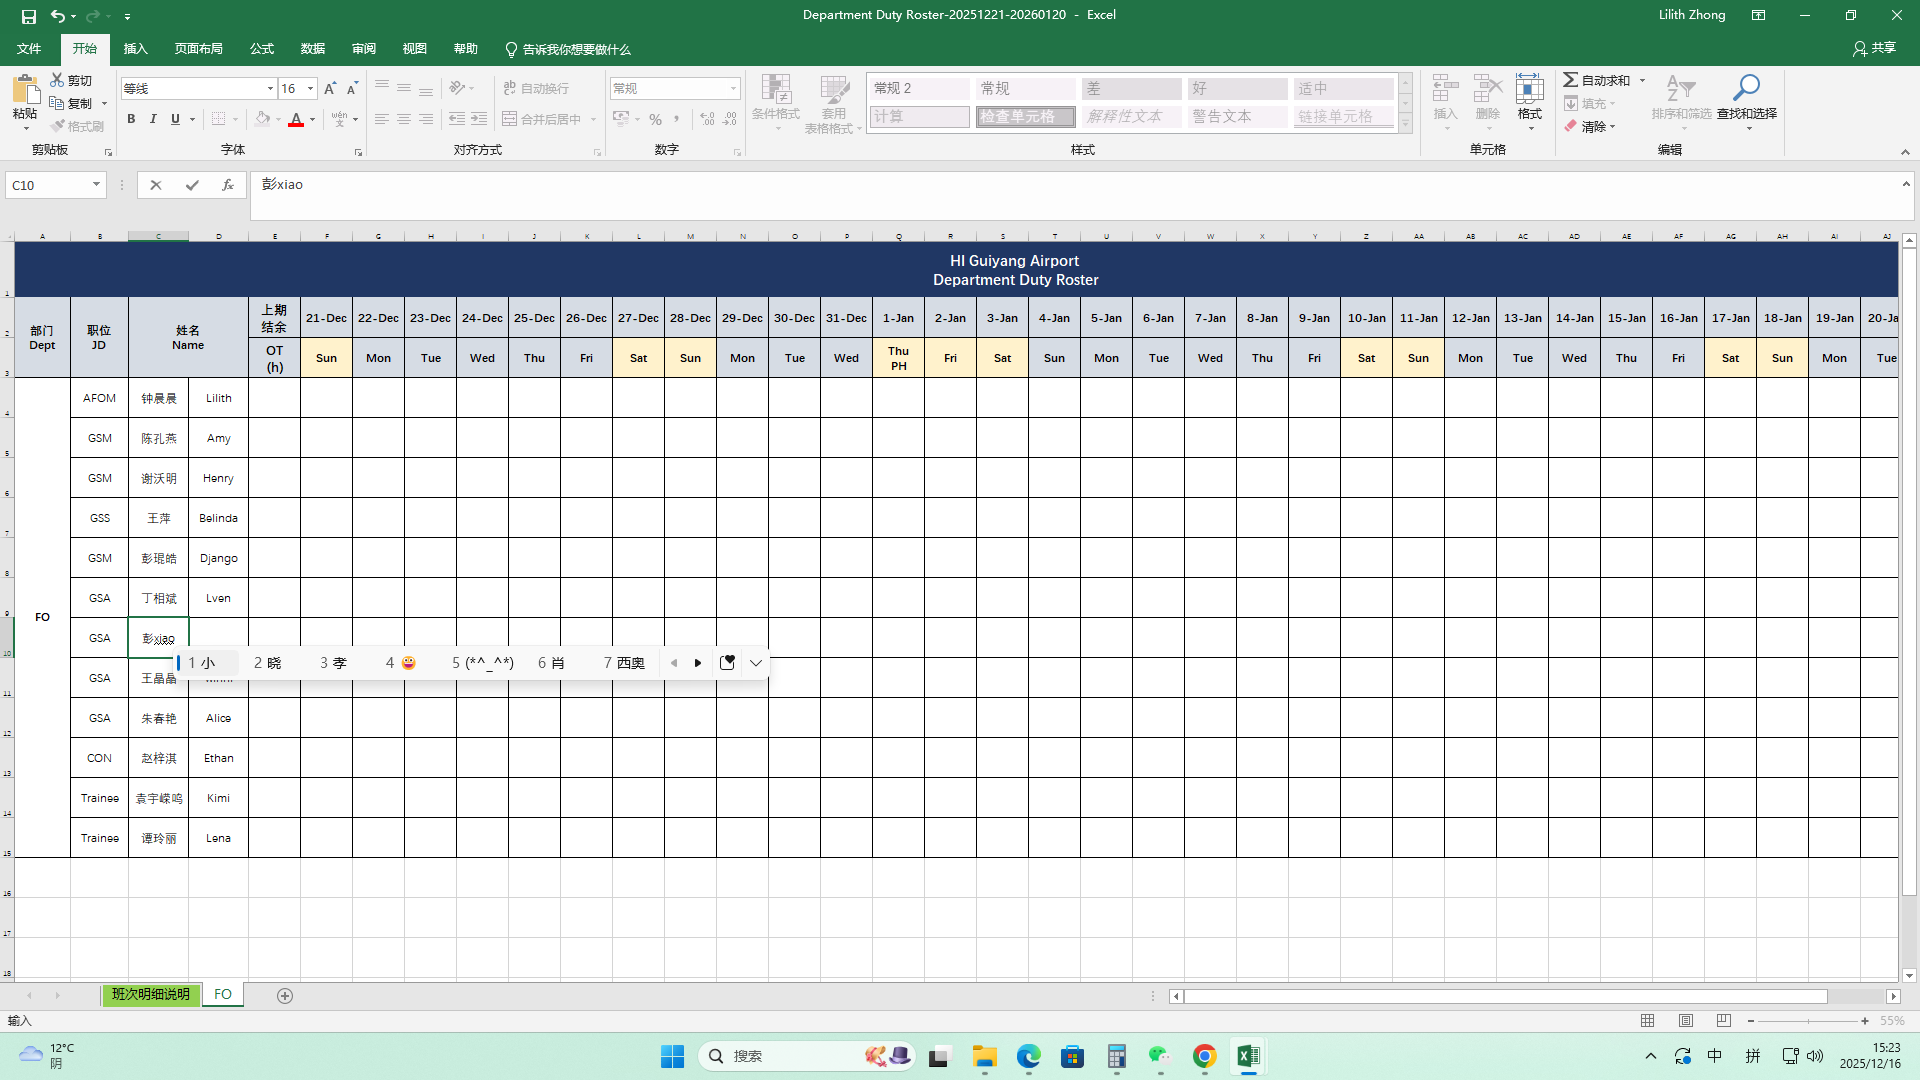
Task: Switch to the 班次明细说明 sheet tab
Action: tap(150, 995)
